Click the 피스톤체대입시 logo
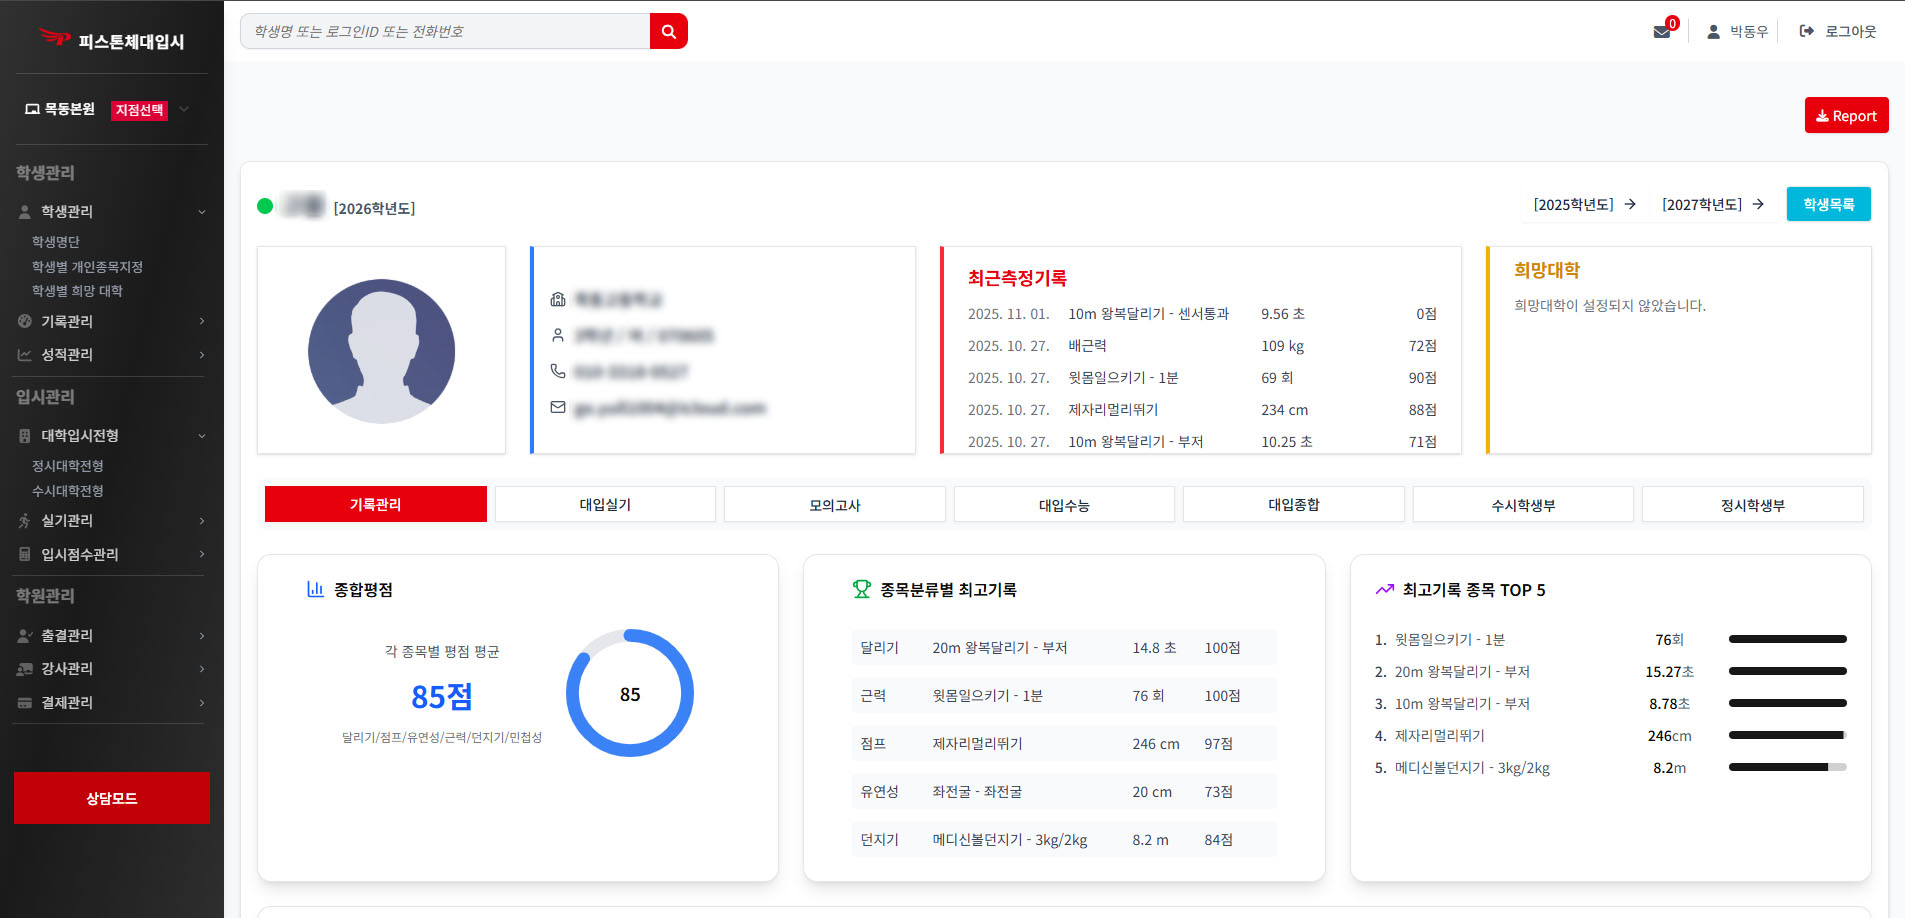1905x918 pixels. tap(111, 40)
